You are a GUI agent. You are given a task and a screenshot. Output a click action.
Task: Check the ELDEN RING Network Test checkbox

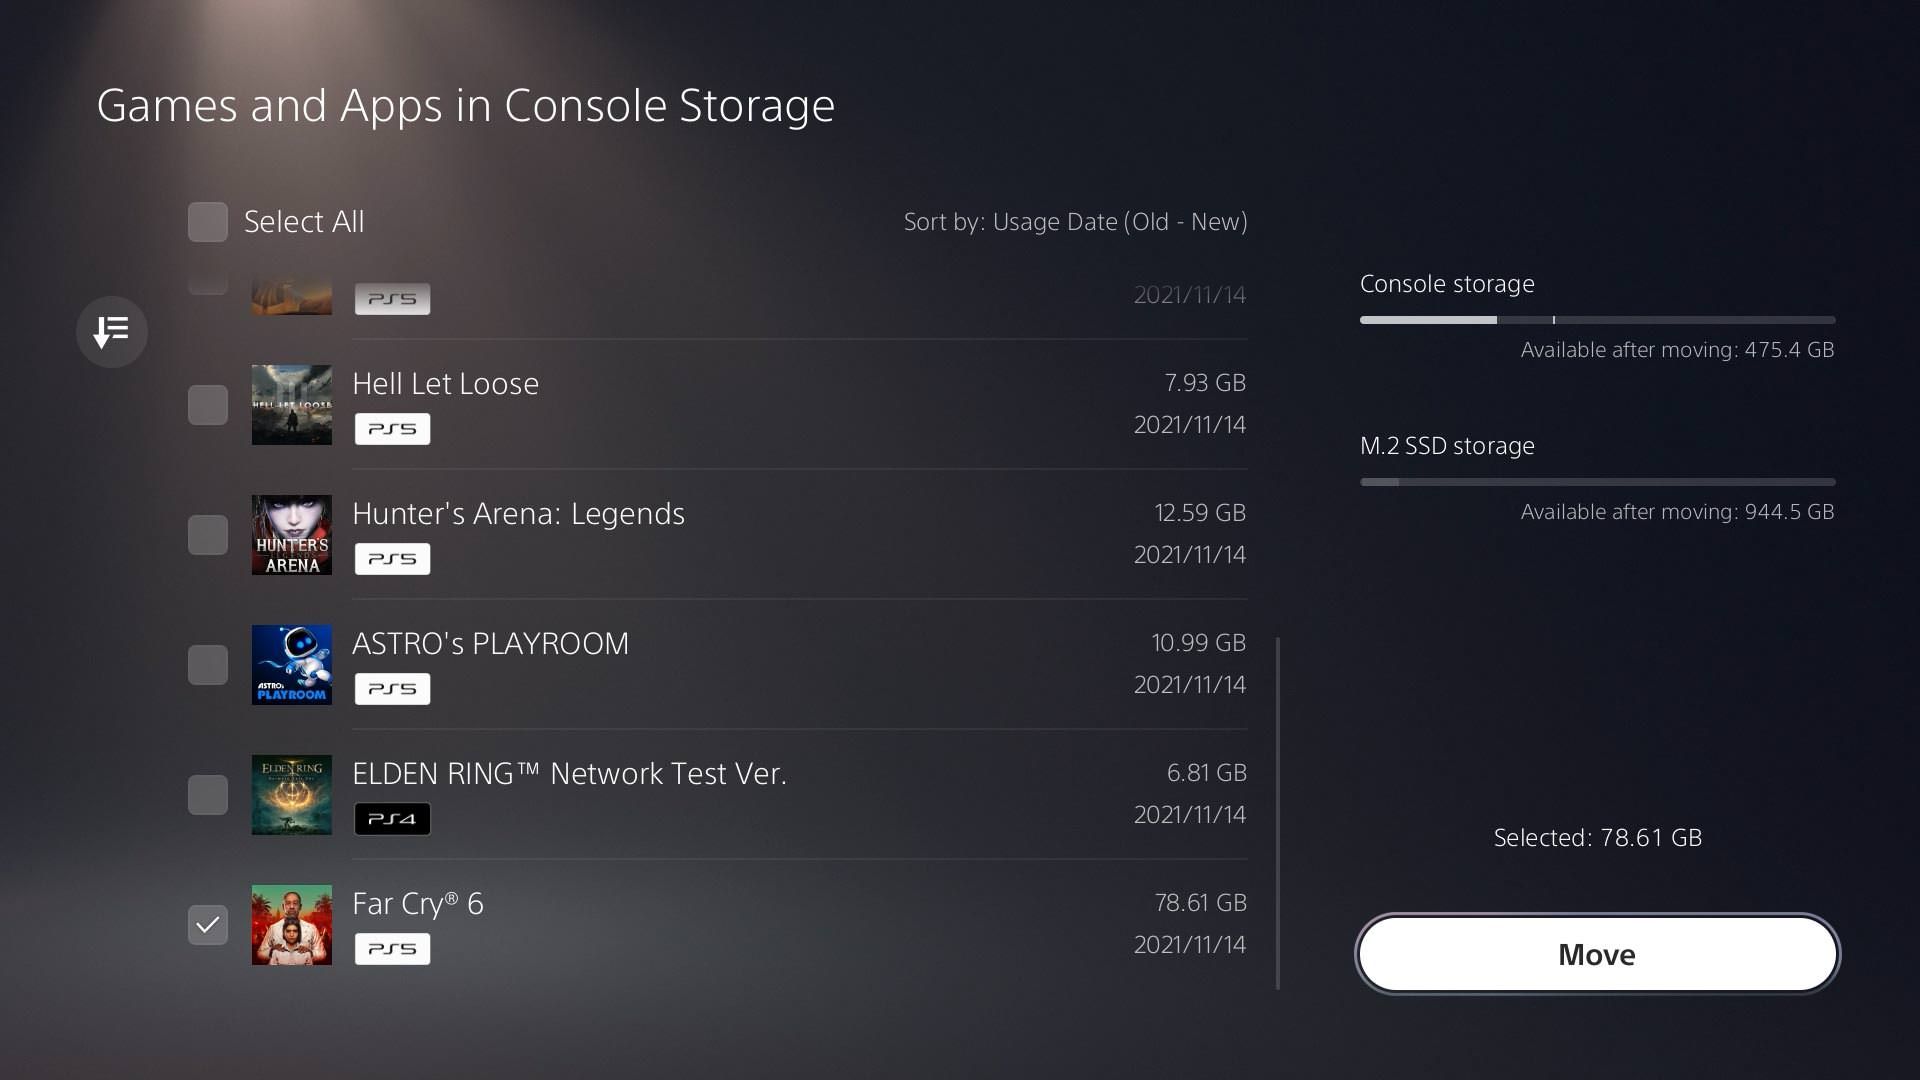tap(208, 795)
